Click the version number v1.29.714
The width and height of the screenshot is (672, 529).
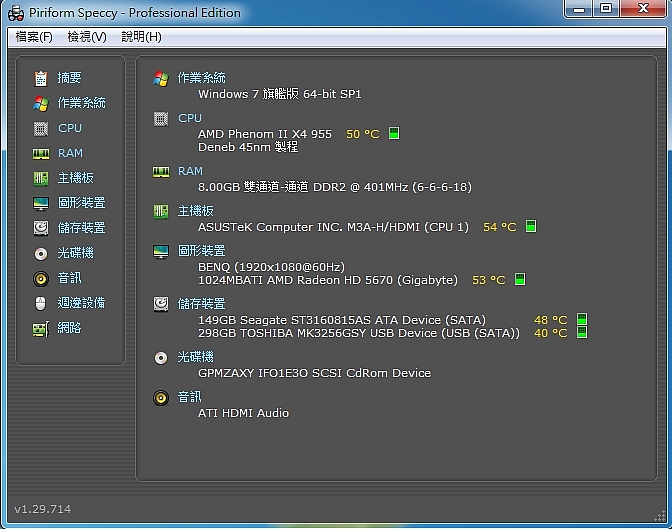click(x=42, y=509)
